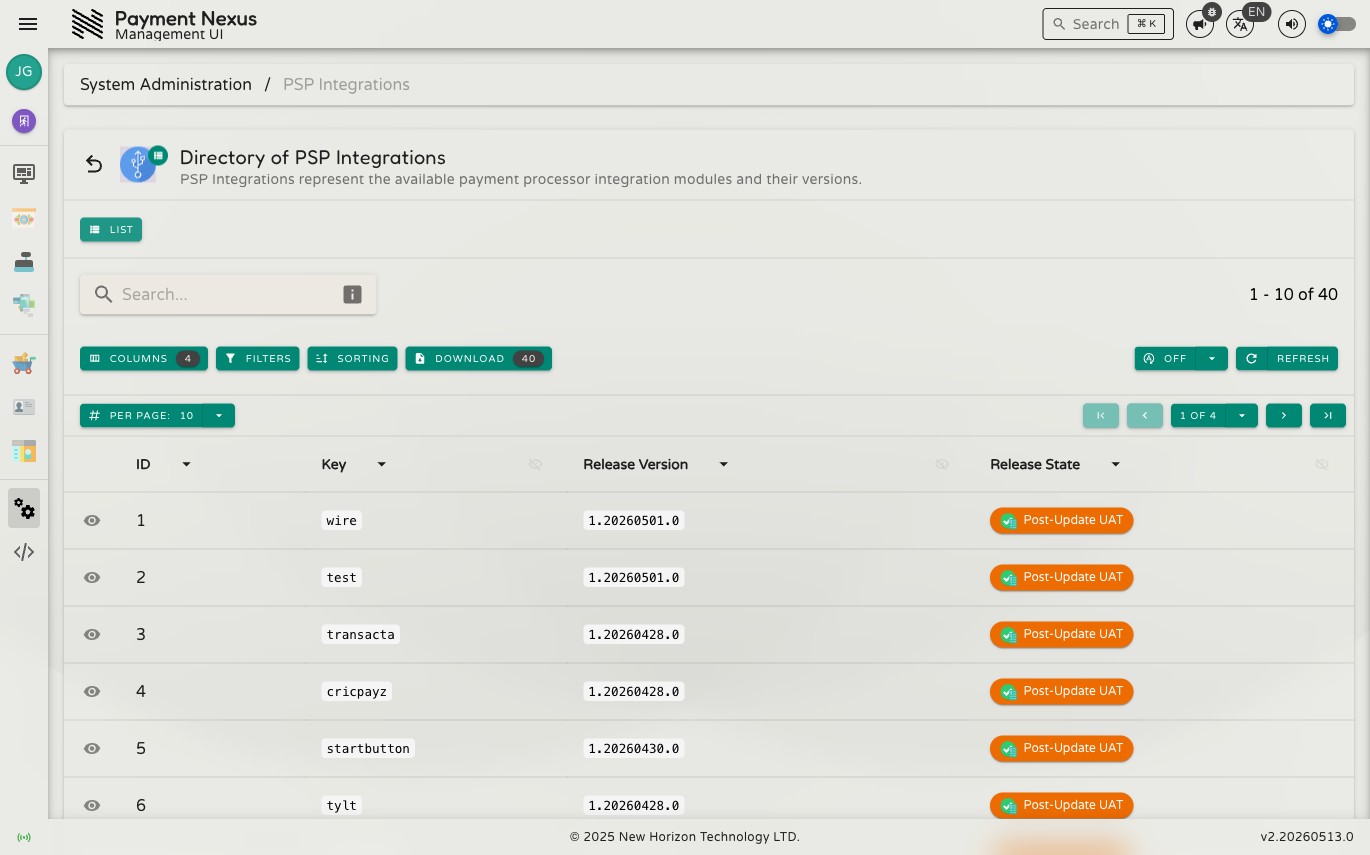Click the v2.20260513.0 version text
The height and width of the screenshot is (855, 1370).
click(1307, 837)
